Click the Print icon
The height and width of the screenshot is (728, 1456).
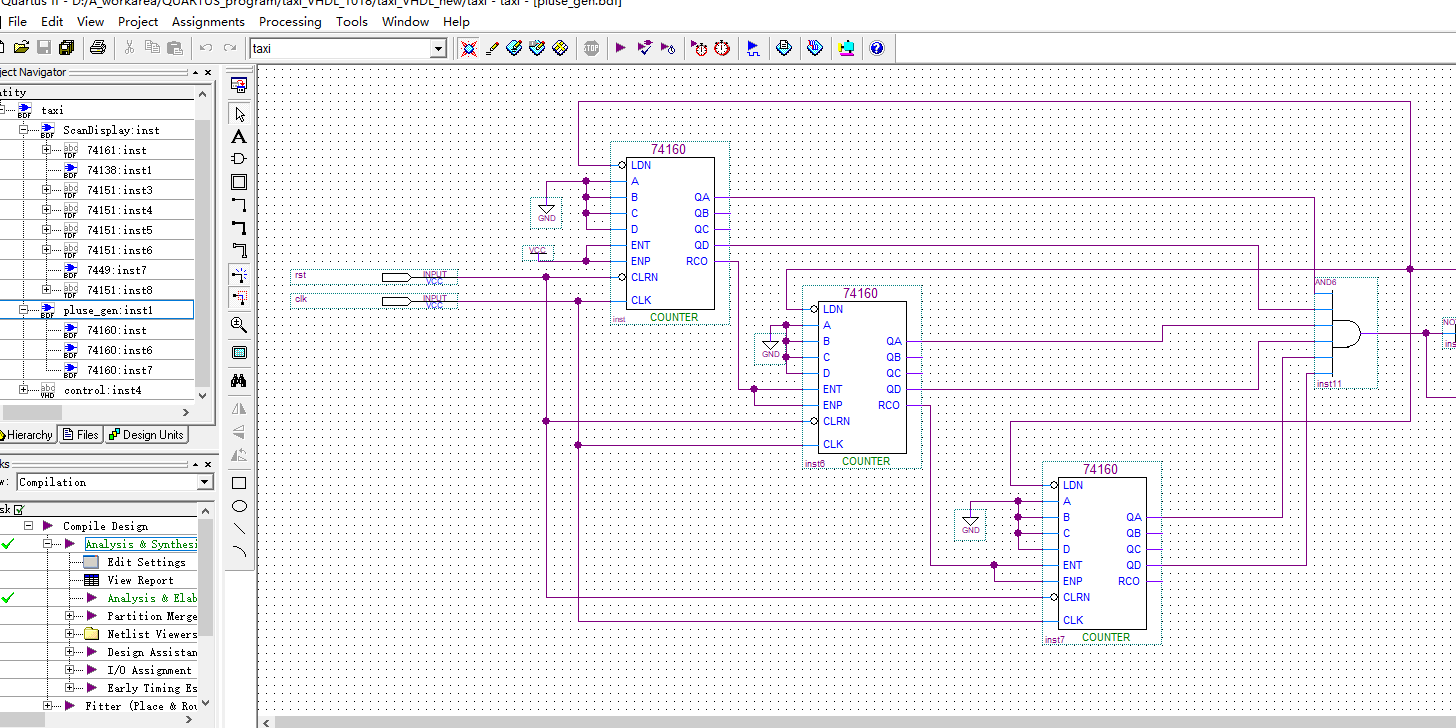click(x=98, y=47)
